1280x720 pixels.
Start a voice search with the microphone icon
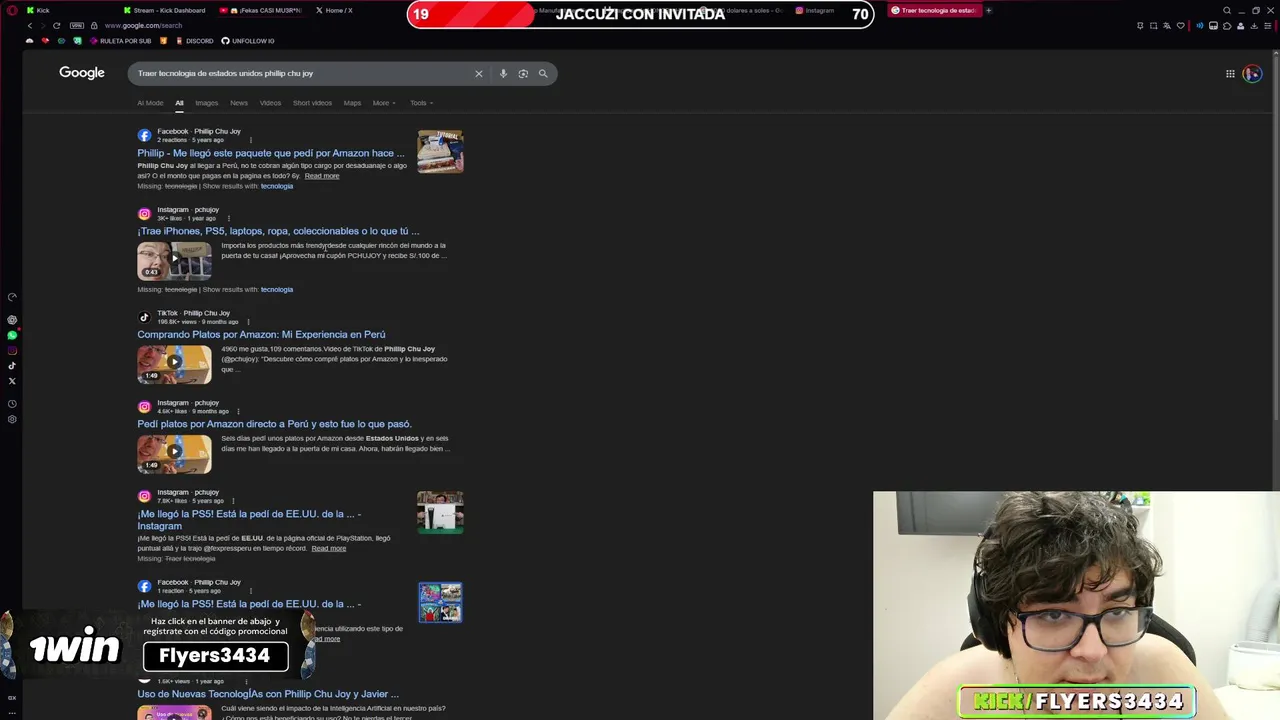503,73
